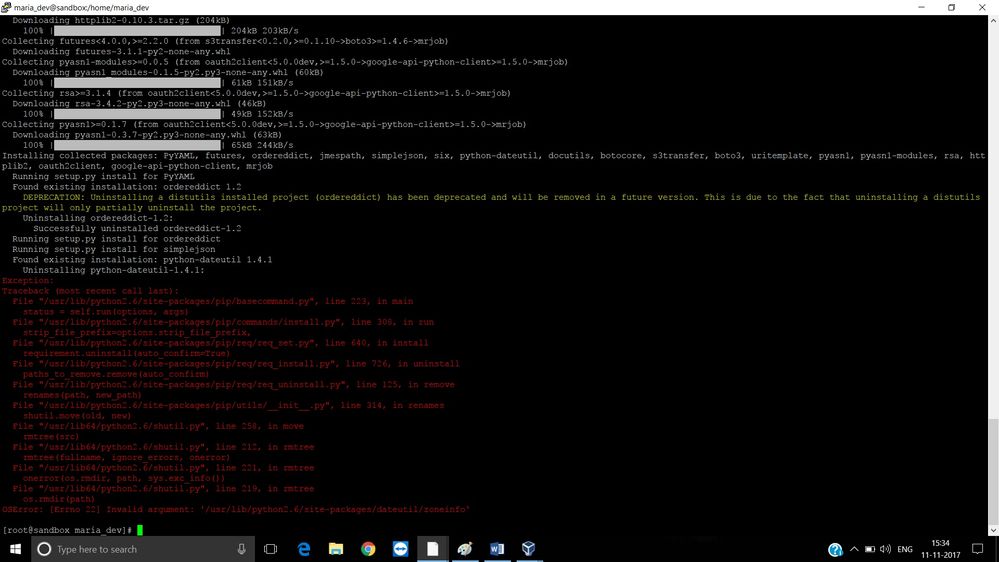Viewport: 999px width, 562px height.
Task: Click the PuTTY icon in the title bar
Action: tap(6, 7)
